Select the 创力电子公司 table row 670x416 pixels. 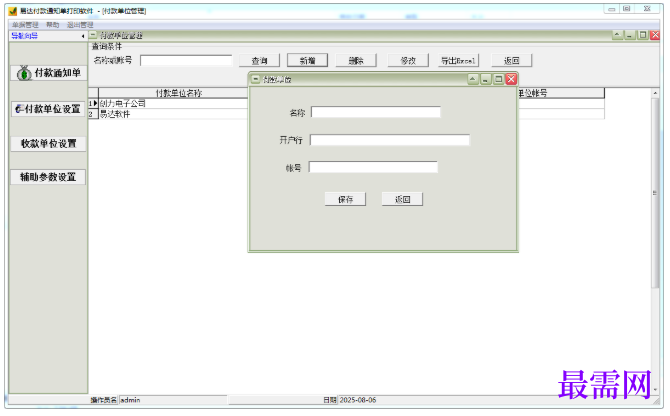coord(346,103)
